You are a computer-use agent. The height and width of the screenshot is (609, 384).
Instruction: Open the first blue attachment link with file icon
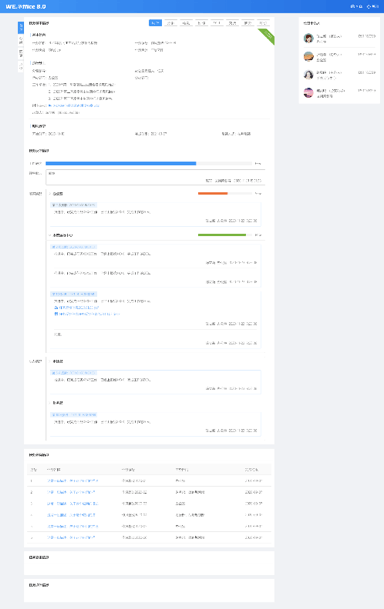point(76,308)
